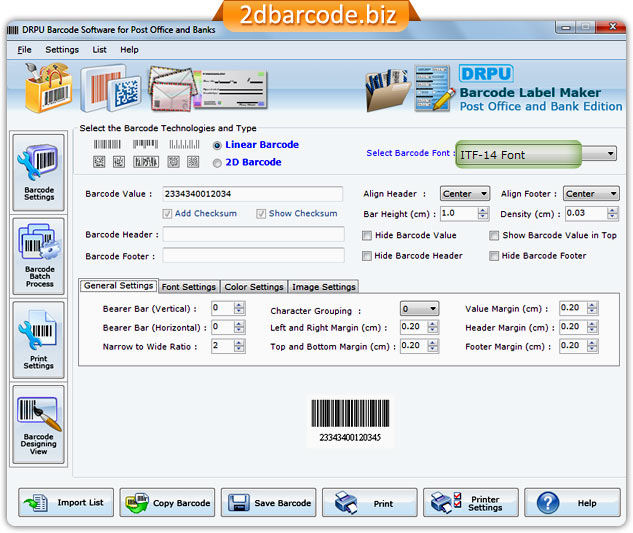Adjust Left and Right Margin stepper
The image size is (633, 533).
433,327
